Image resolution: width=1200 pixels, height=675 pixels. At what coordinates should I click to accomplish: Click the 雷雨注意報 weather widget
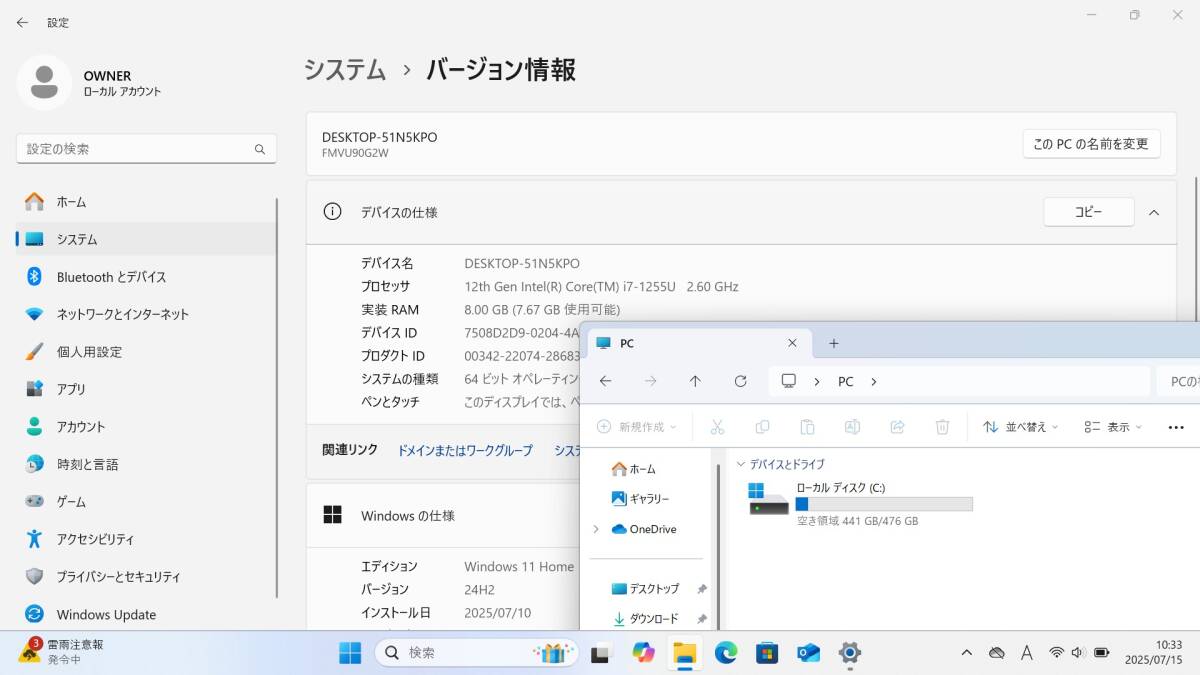click(62, 652)
